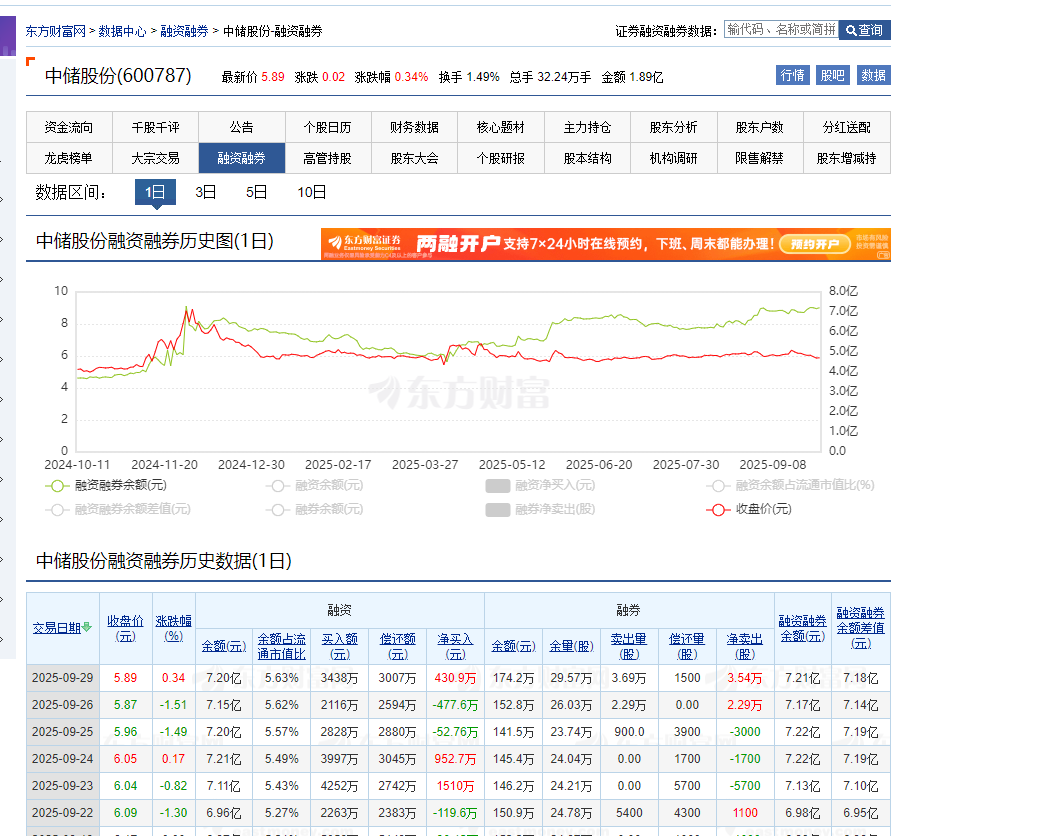The height and width of the screenshot is (836, 1054).
Task: Sort by 融券 余量(股) header
Action: 571,646
